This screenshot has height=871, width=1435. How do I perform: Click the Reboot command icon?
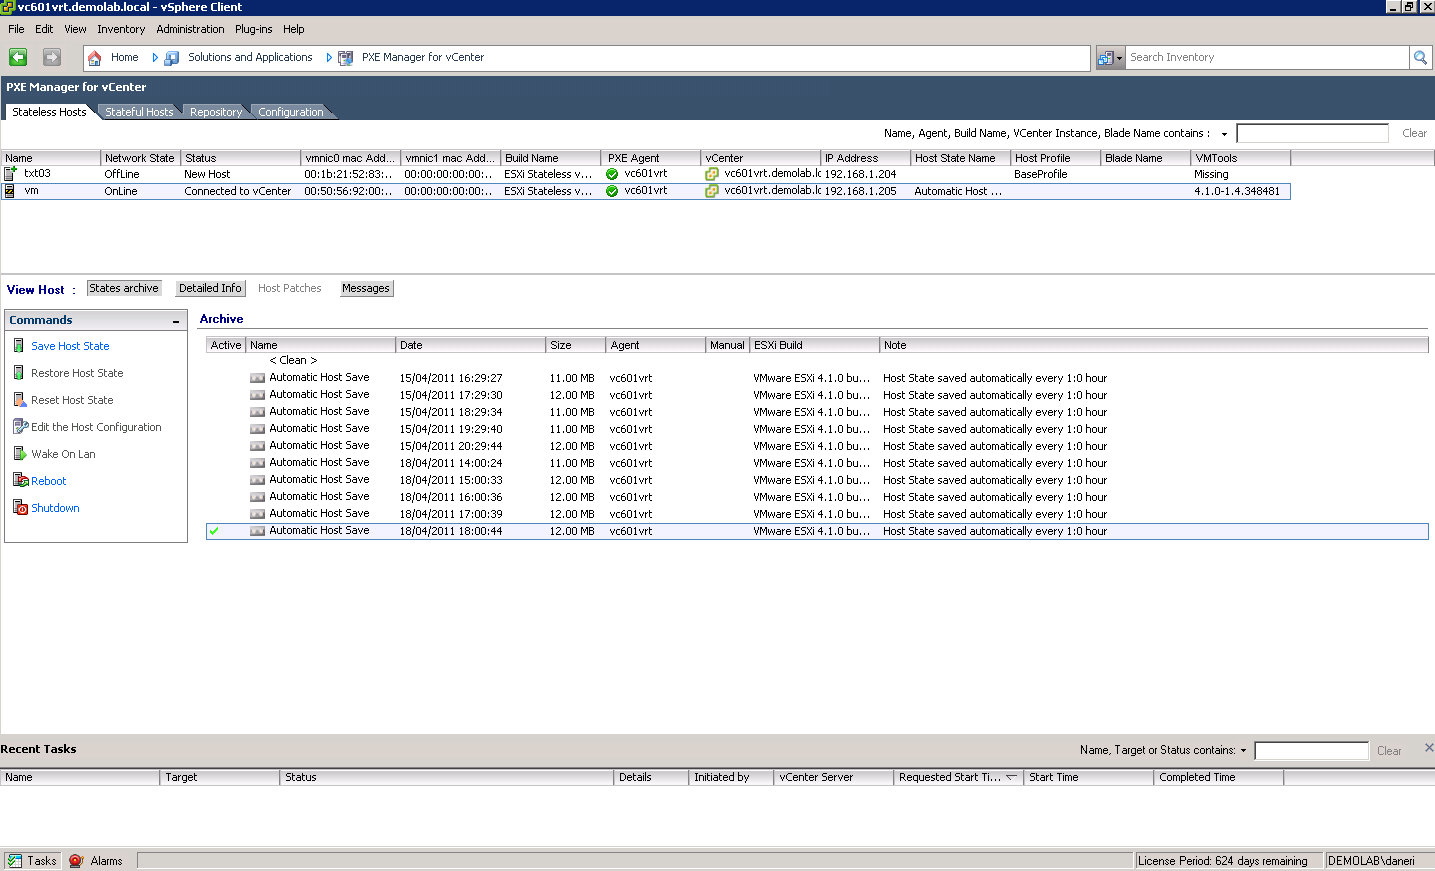coord(20,481)
